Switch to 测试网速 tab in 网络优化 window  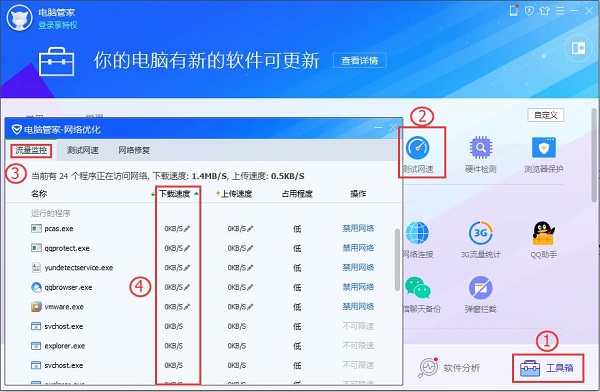click(x=83, y=150)
